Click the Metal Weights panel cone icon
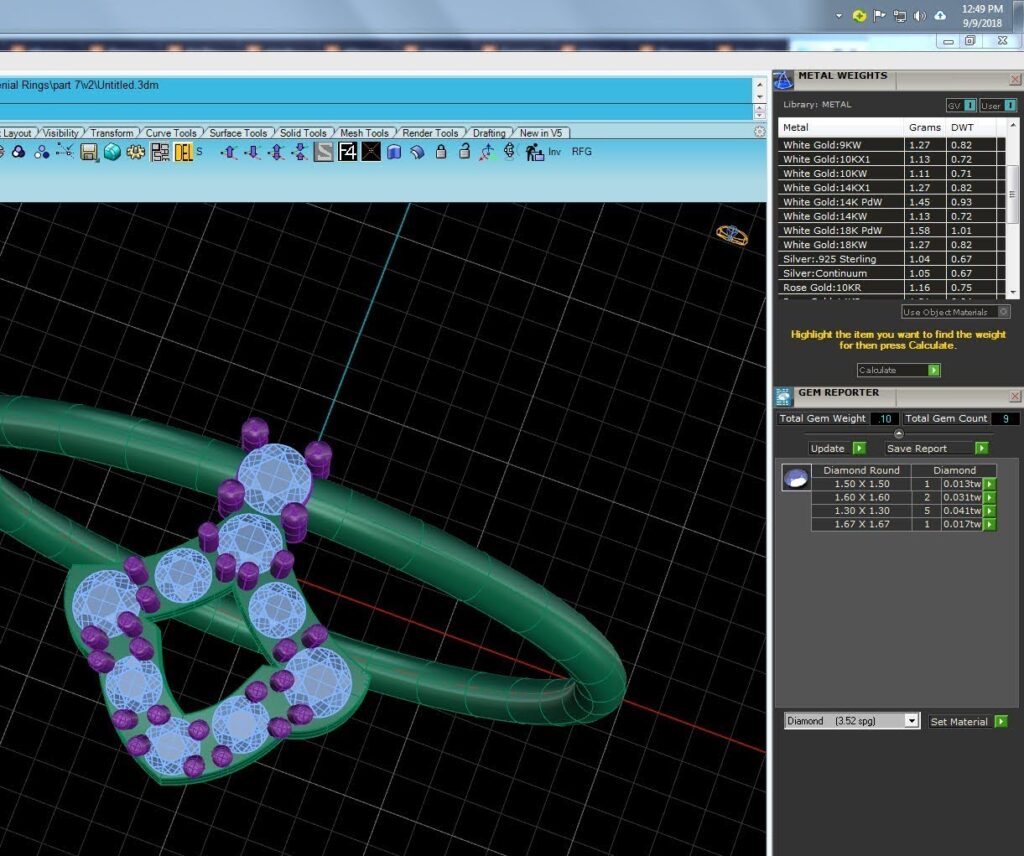 (783, 80)
